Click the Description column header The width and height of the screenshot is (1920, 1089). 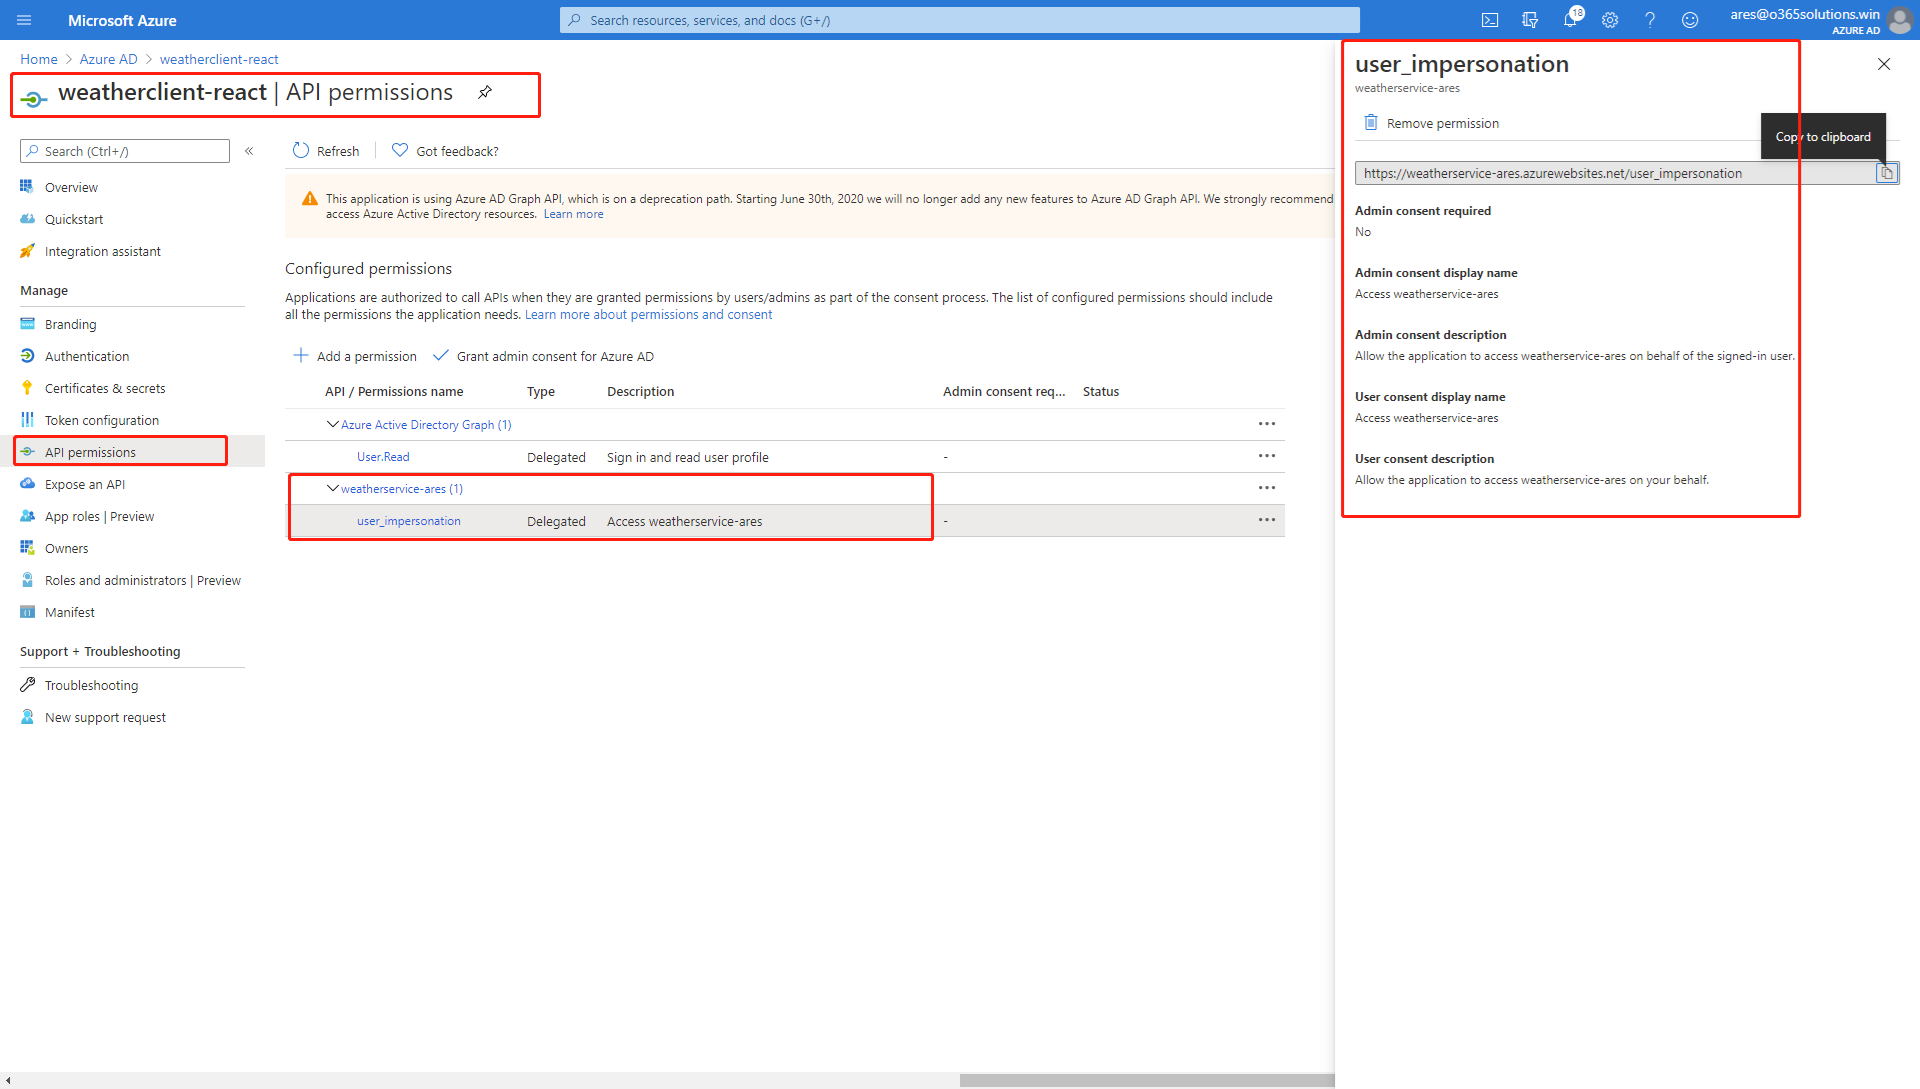(640, 391)
